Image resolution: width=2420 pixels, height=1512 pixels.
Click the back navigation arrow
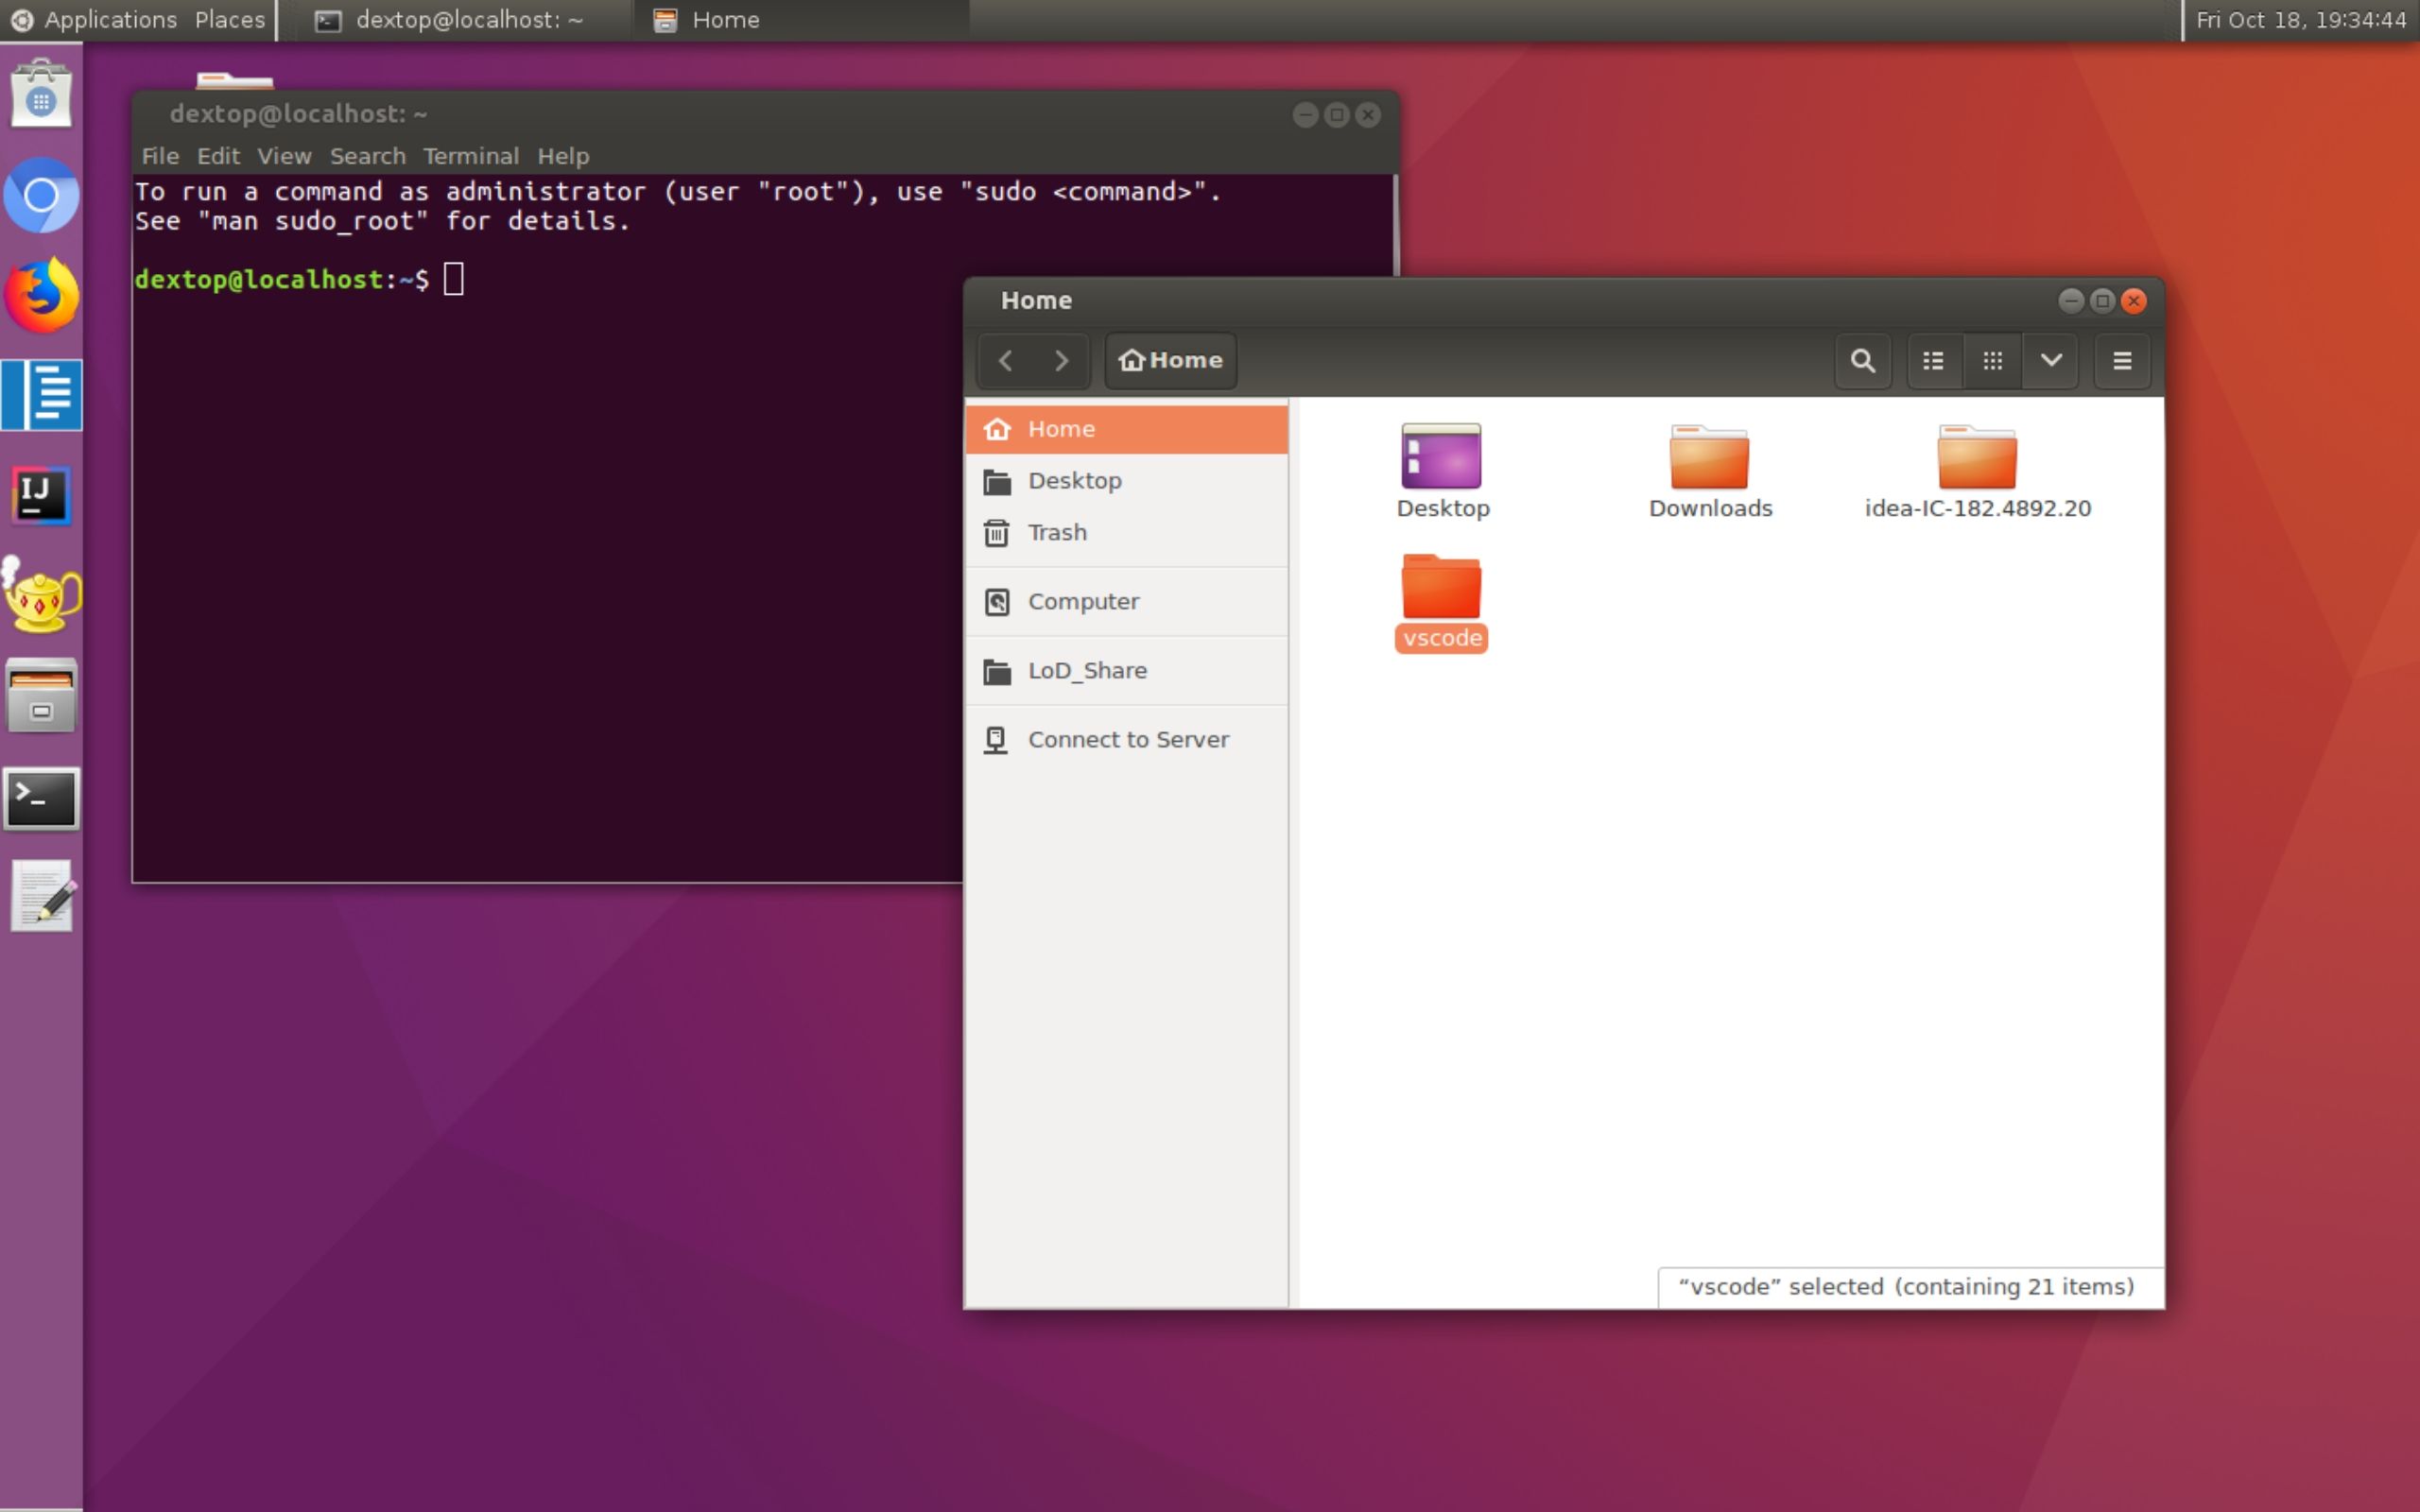click(x=1005, y=361)
